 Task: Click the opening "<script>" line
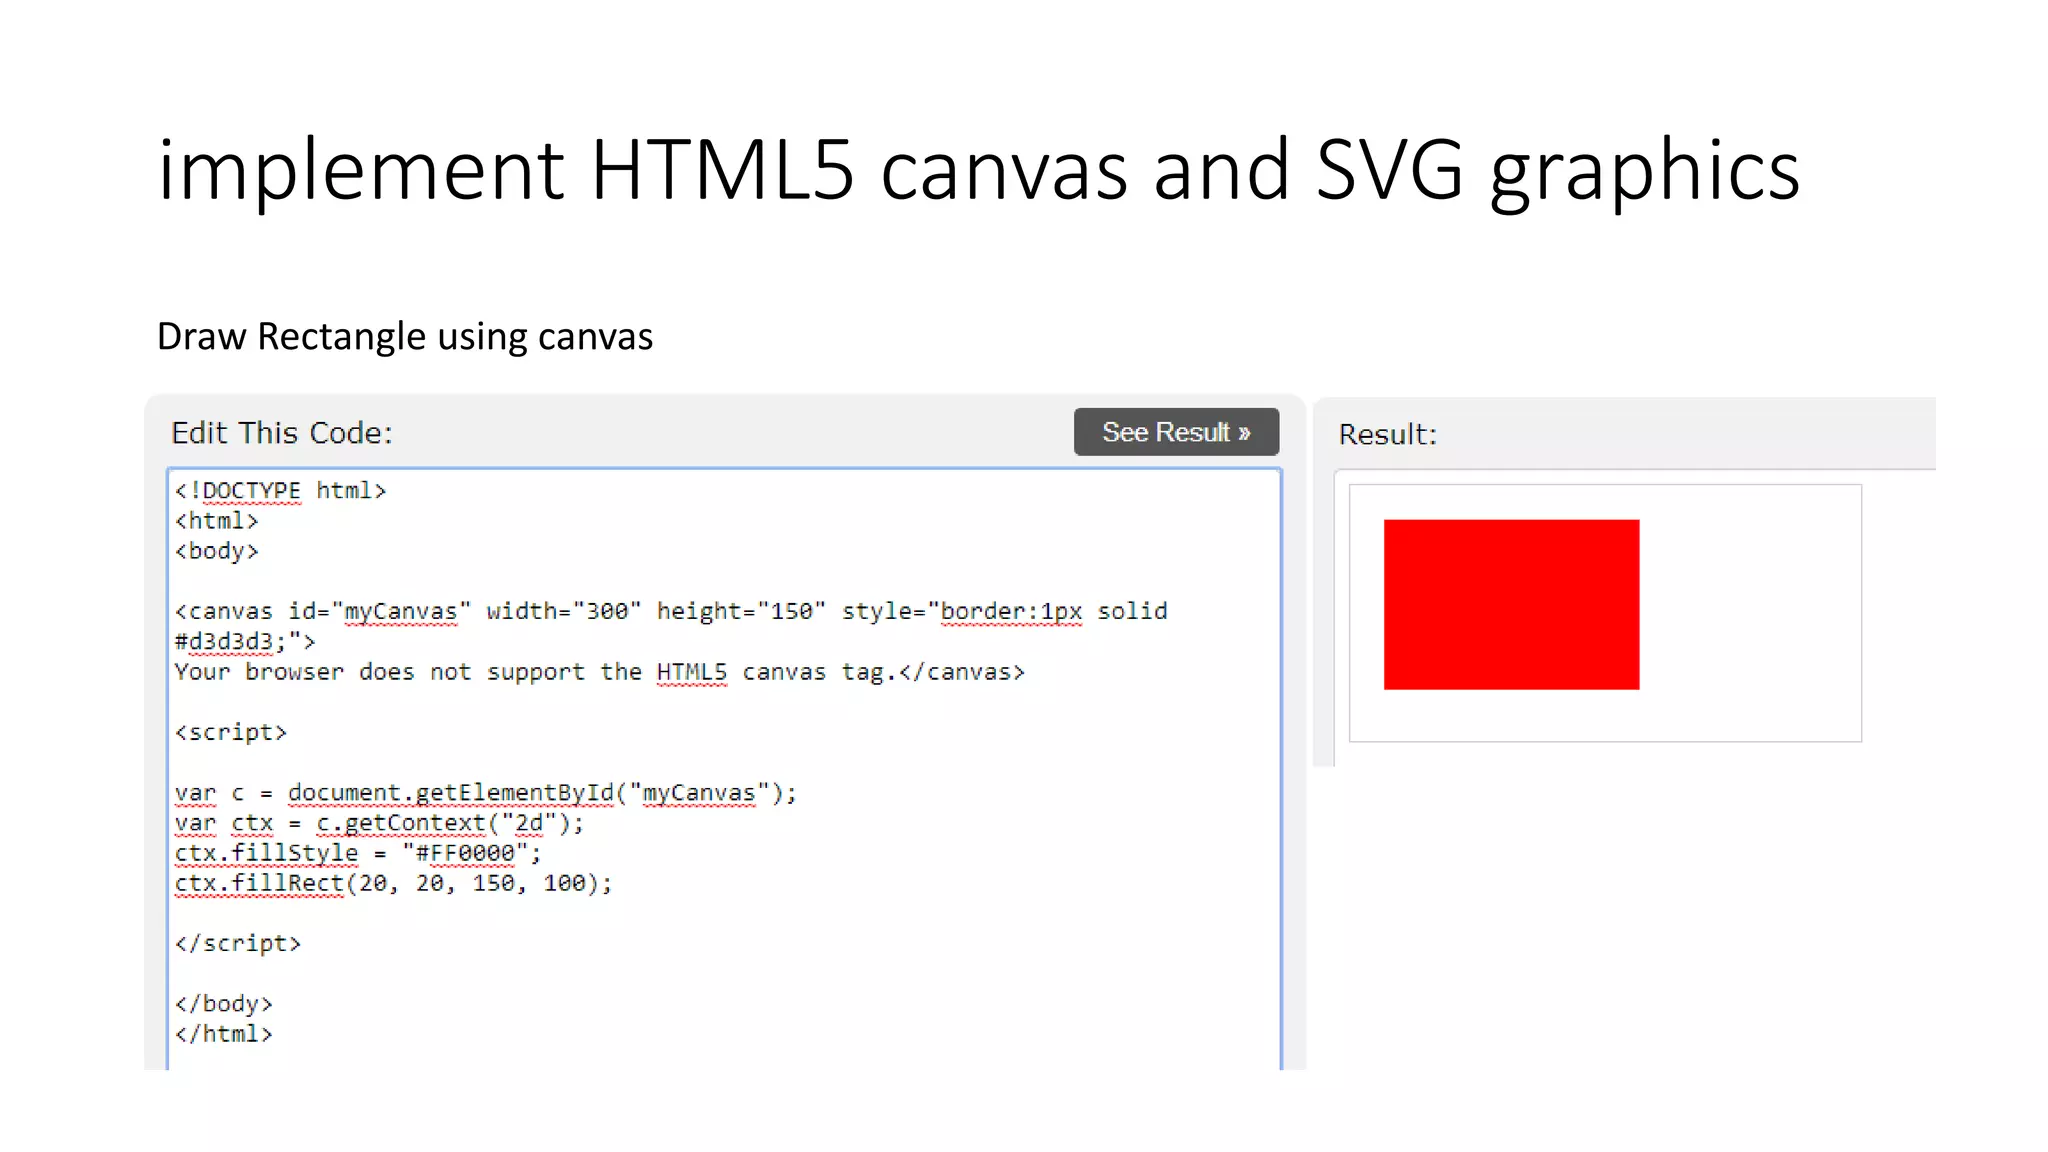[231, 732]
